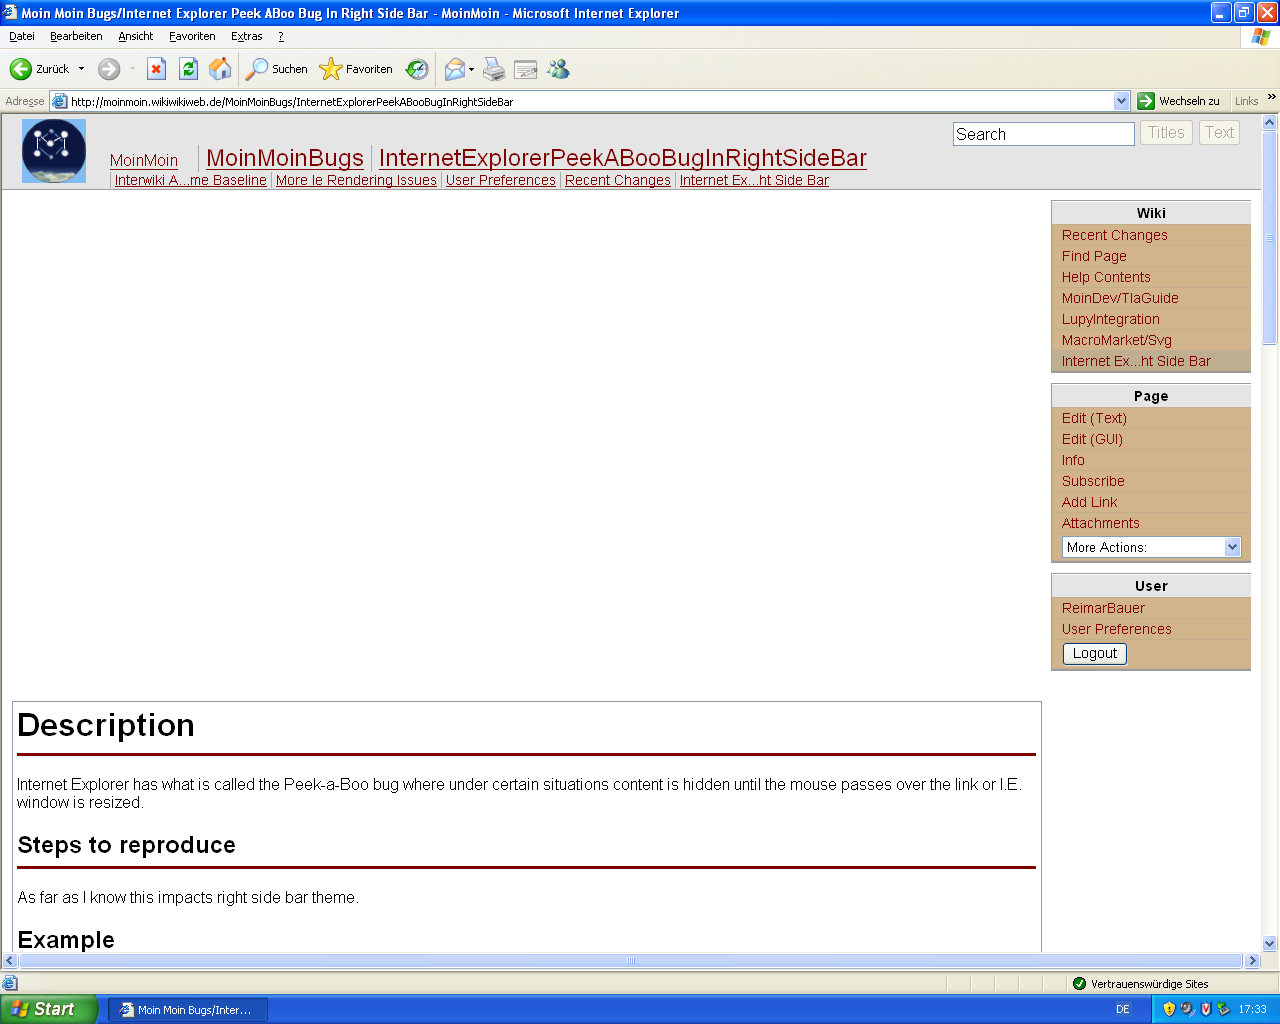Click the Windows Start button
This screenshot has width=1280, height=1024.
click(x=48, y=1009)
